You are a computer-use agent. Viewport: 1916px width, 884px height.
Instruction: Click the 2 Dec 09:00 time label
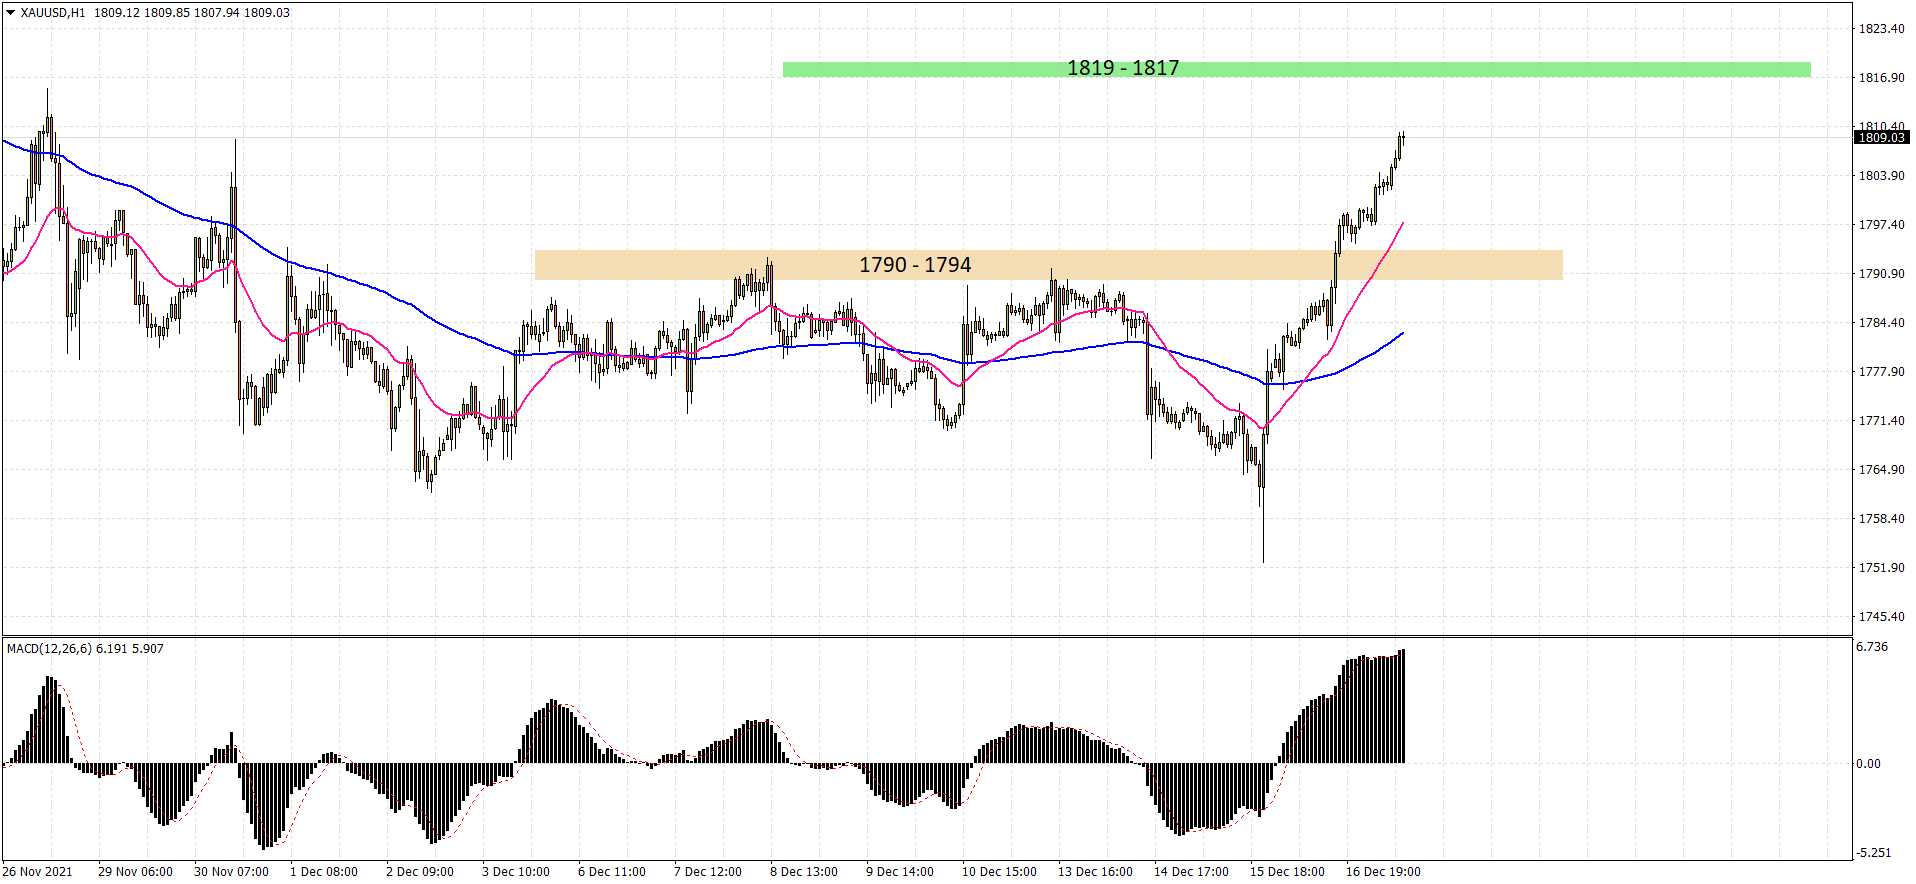pos(420,872)
